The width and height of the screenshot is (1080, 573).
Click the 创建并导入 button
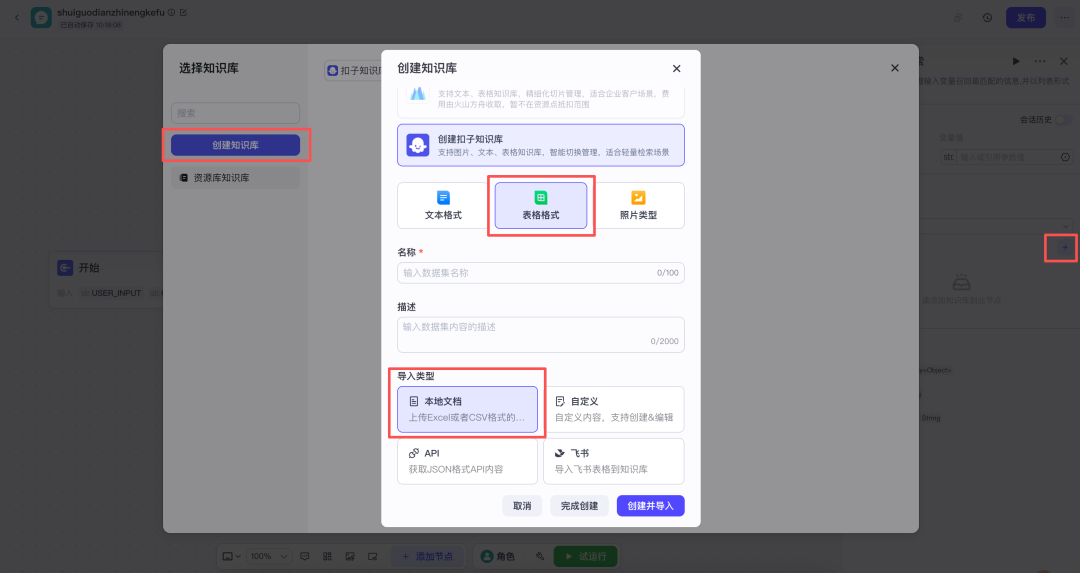click(650, 506)
